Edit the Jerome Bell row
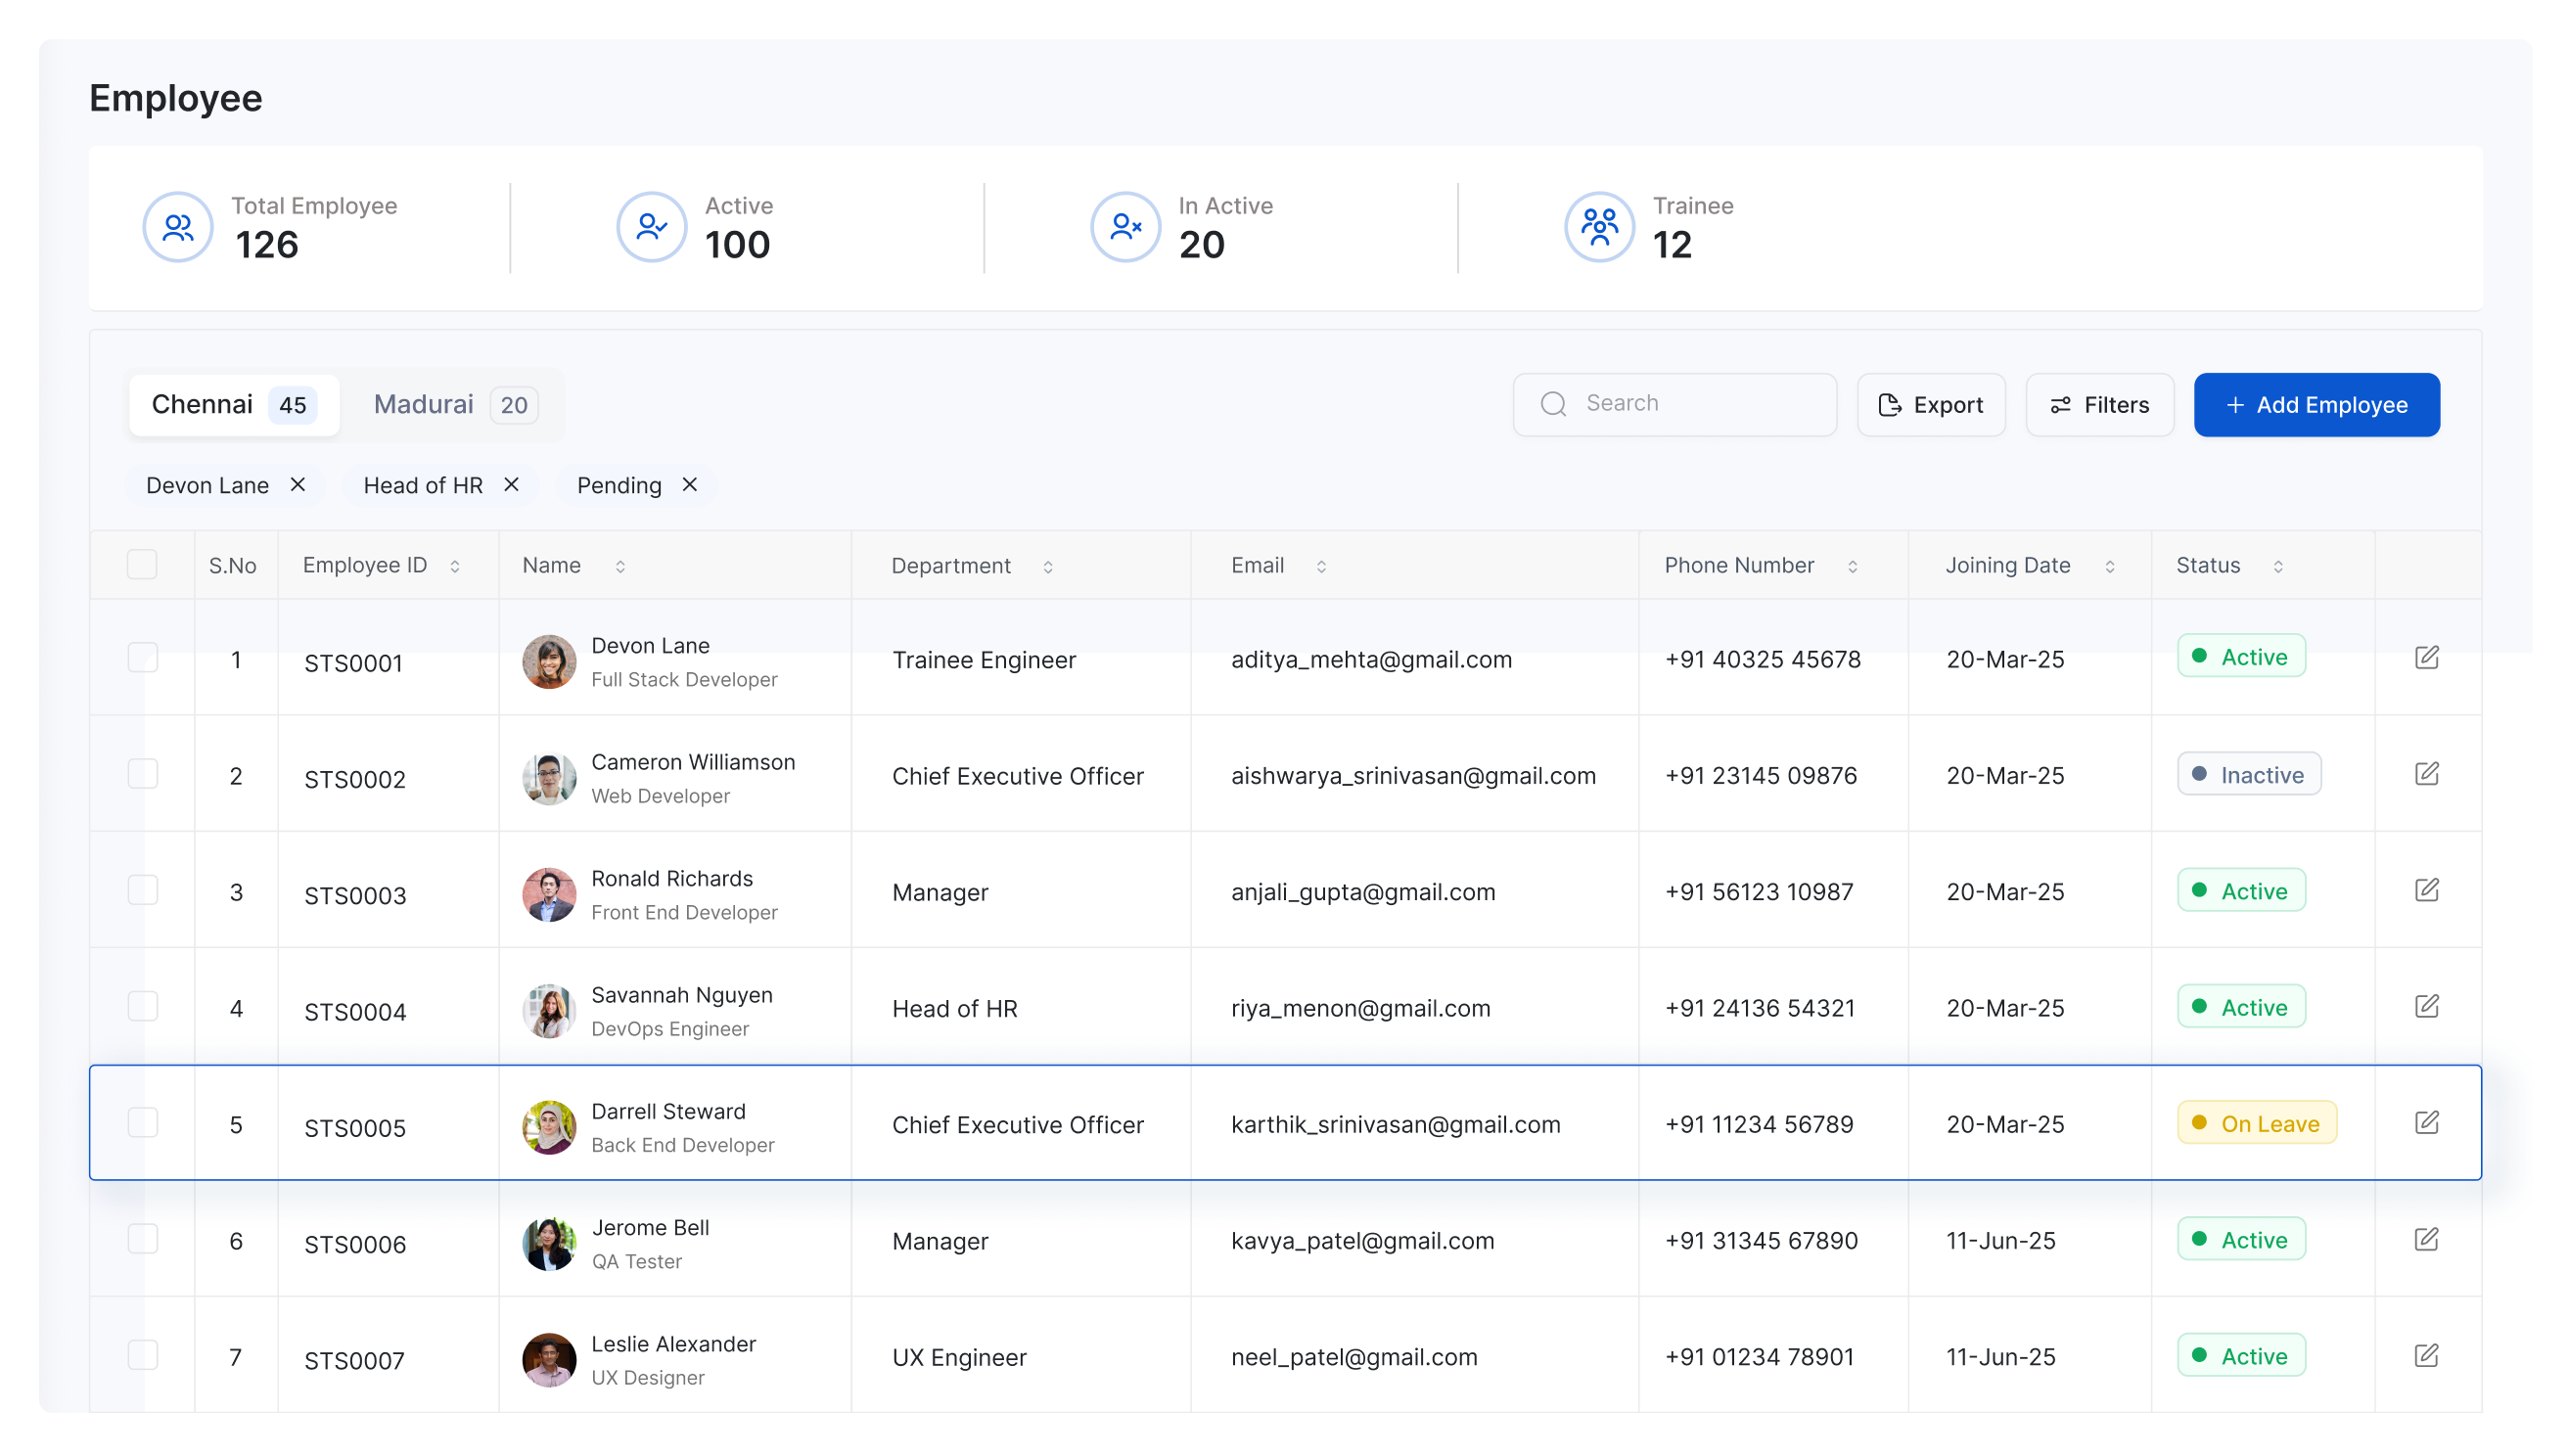 (2426, 1239)
